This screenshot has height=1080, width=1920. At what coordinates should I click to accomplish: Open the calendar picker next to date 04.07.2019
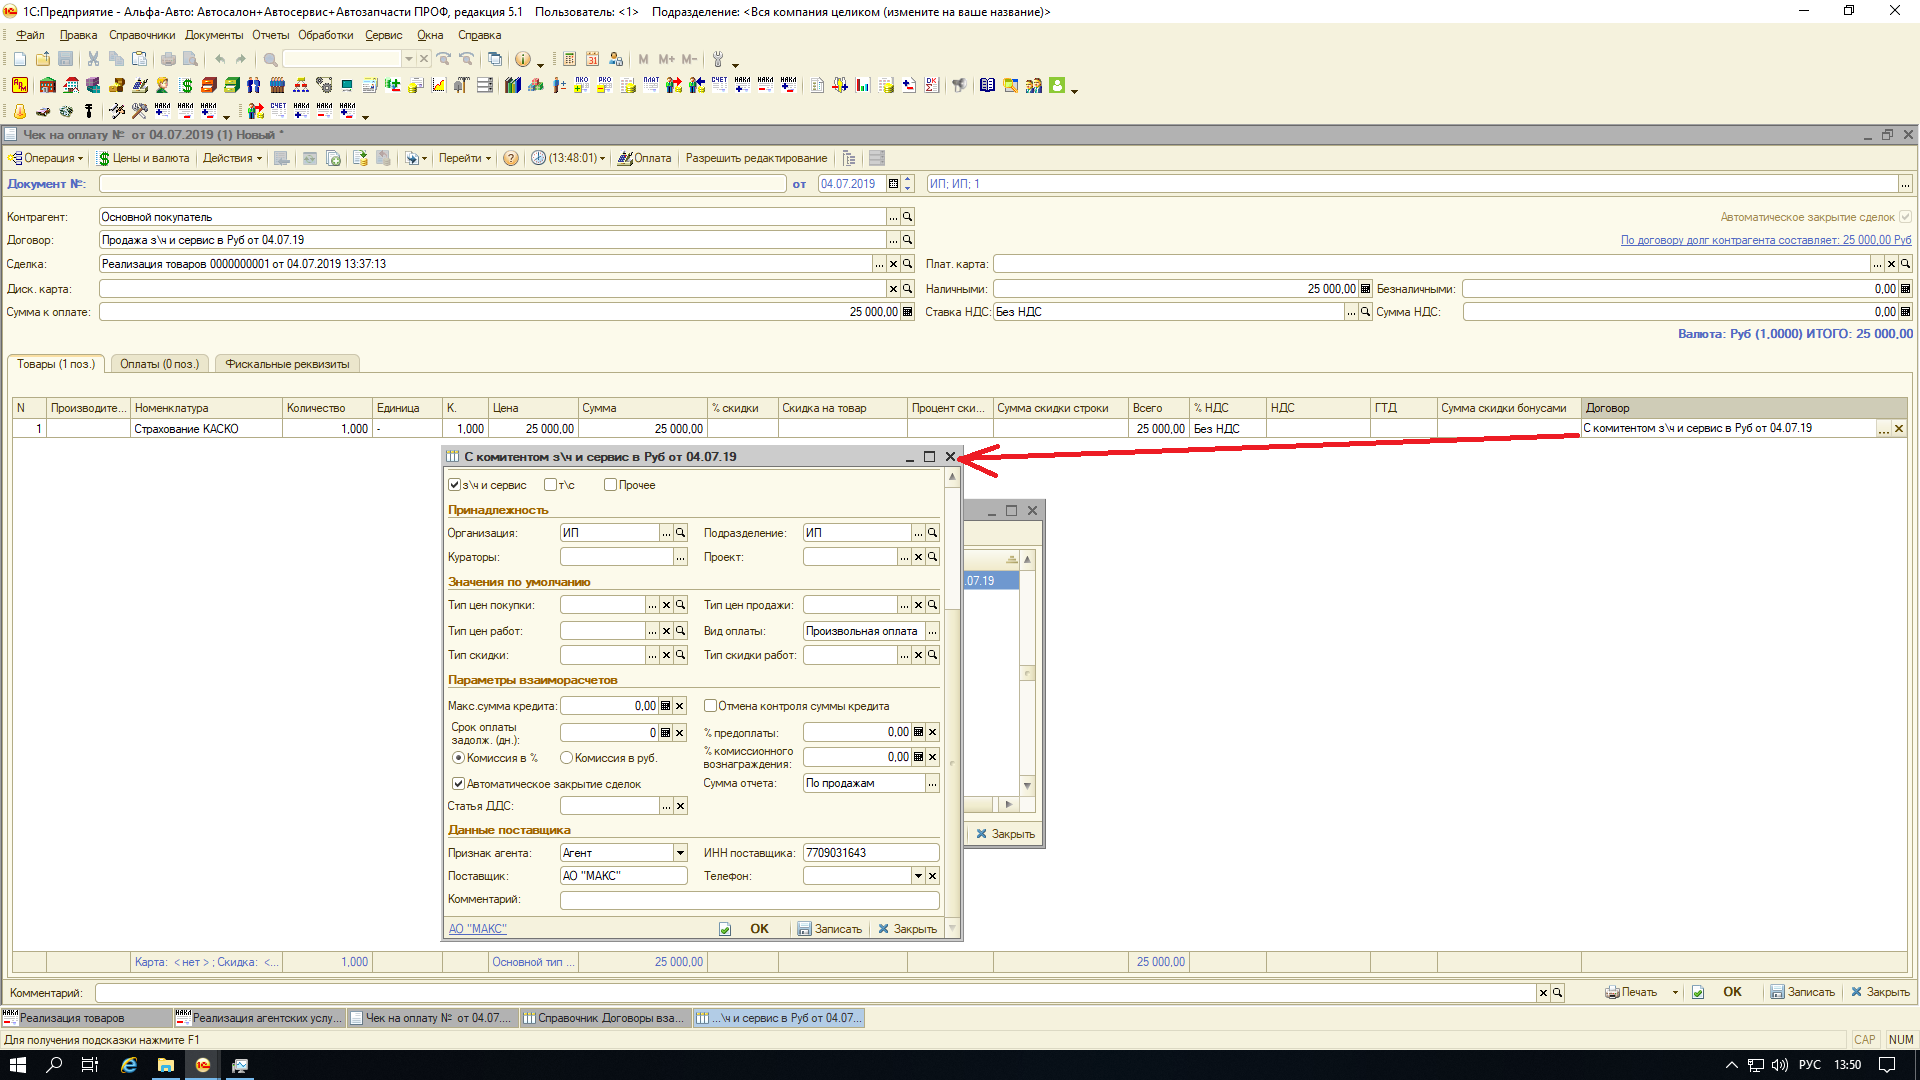[893, 184]
